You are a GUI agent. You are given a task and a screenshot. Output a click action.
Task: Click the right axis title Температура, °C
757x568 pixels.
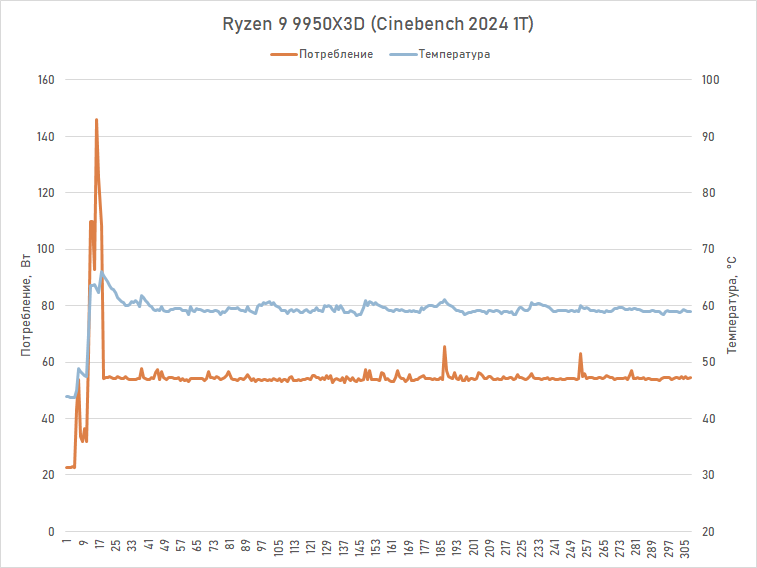731,305
